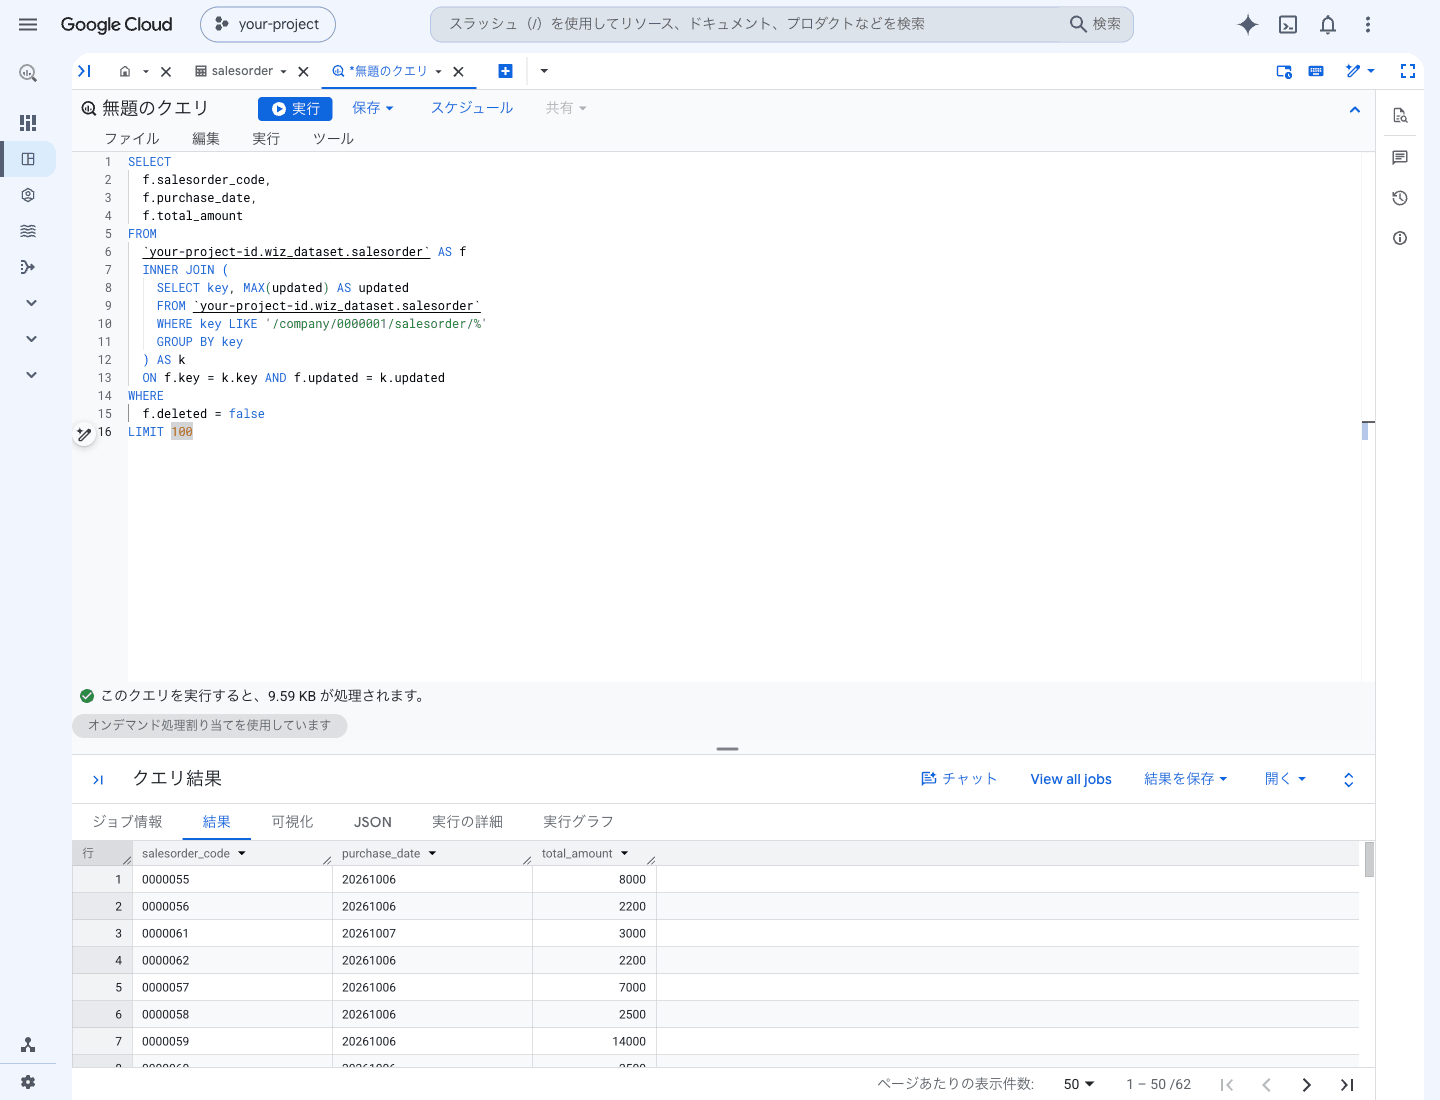The height and width of the screenshot is (1100, 1440).
Task: Jump to last results page
Action: (x=1347, y=1085)
